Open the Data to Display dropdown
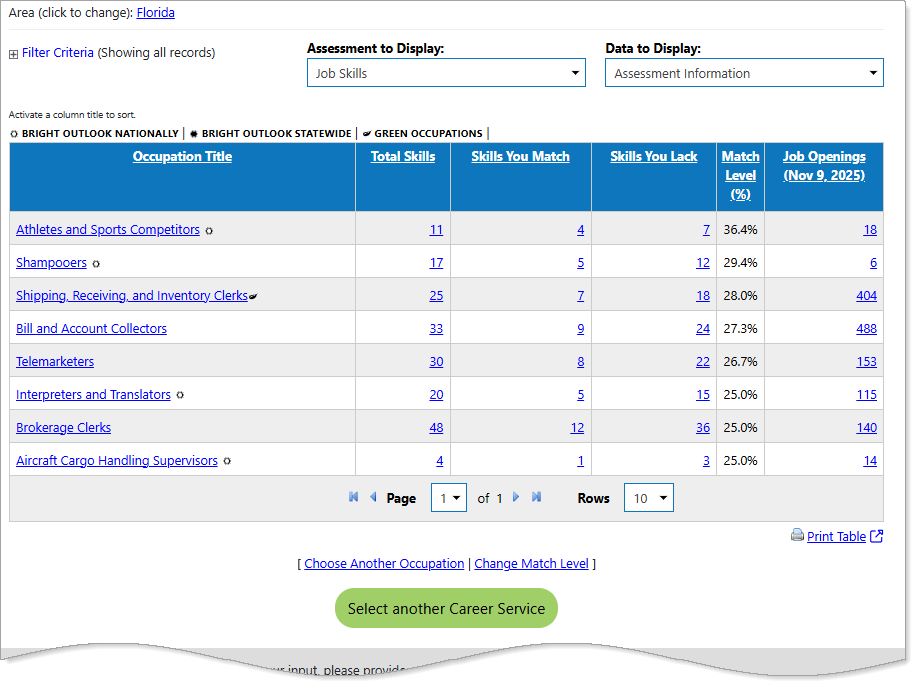This screenshot has height=687, width=916. pyautogui.click(x=744, y=73)
